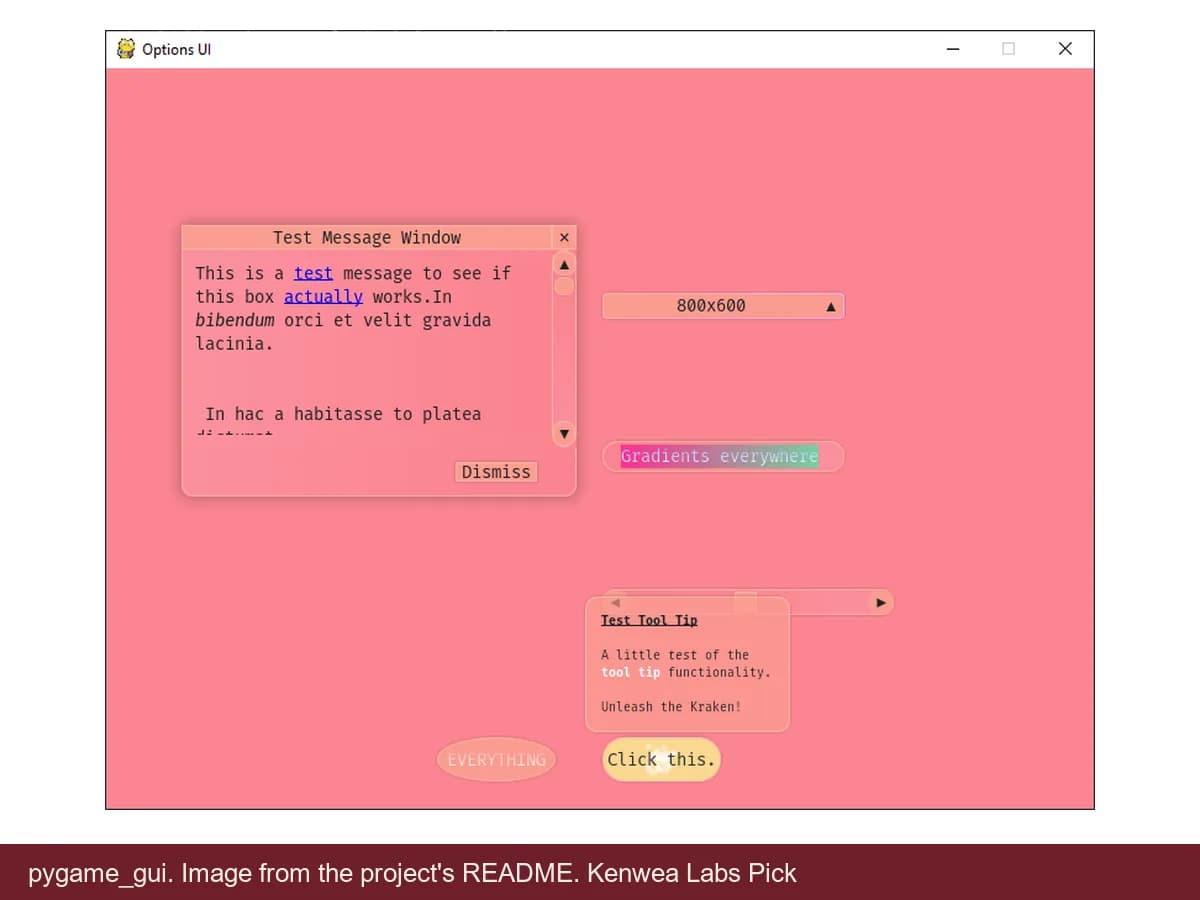
Task: Open the 800x600 resolution dropdown
Action: [x=723, y=306]
